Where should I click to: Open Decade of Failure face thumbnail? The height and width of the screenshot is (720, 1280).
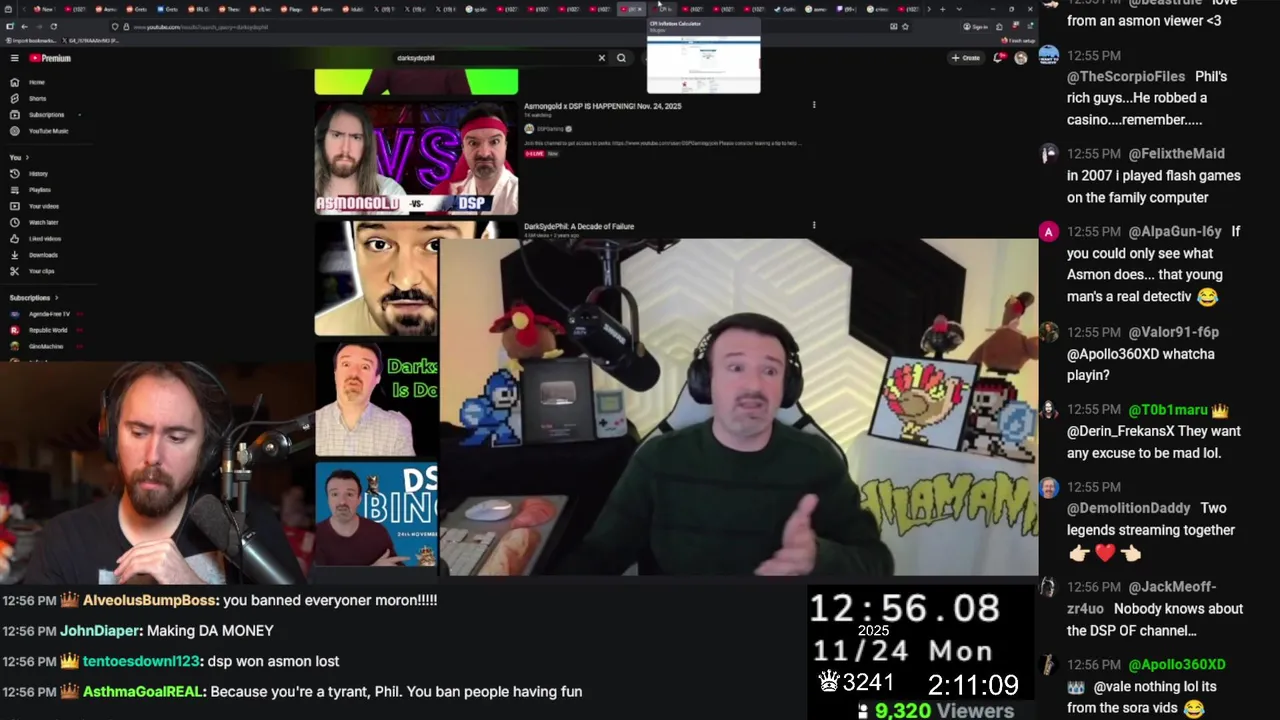pos(376,278)
